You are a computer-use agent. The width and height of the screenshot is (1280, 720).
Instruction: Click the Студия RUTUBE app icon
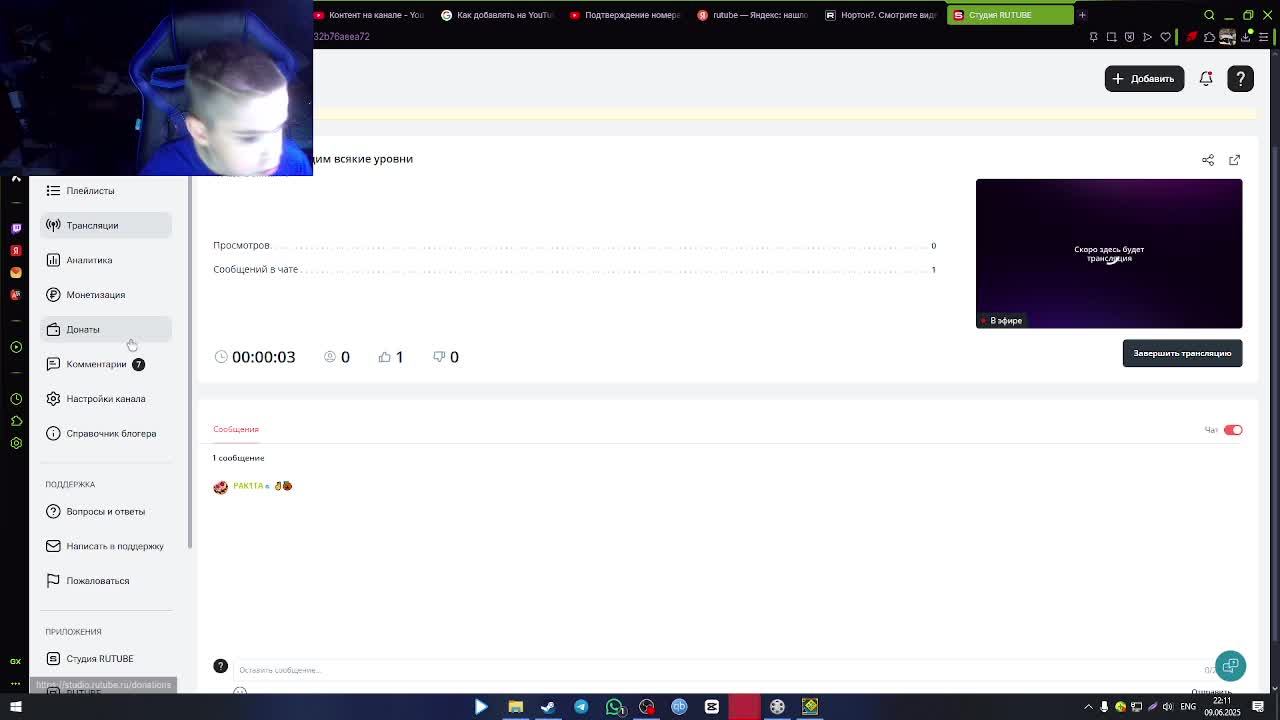pos(53,659)
